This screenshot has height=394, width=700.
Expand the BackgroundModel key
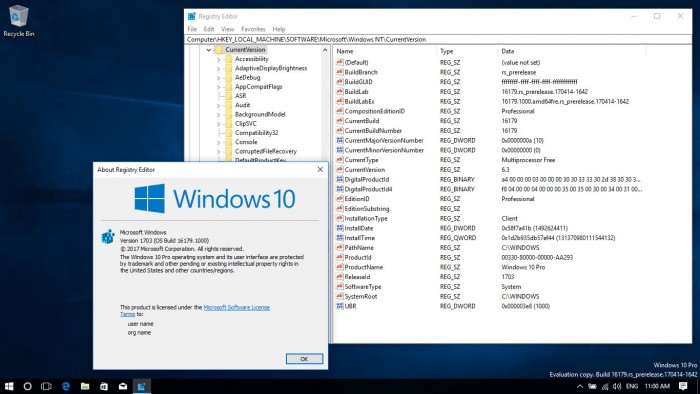pos(218,115)
